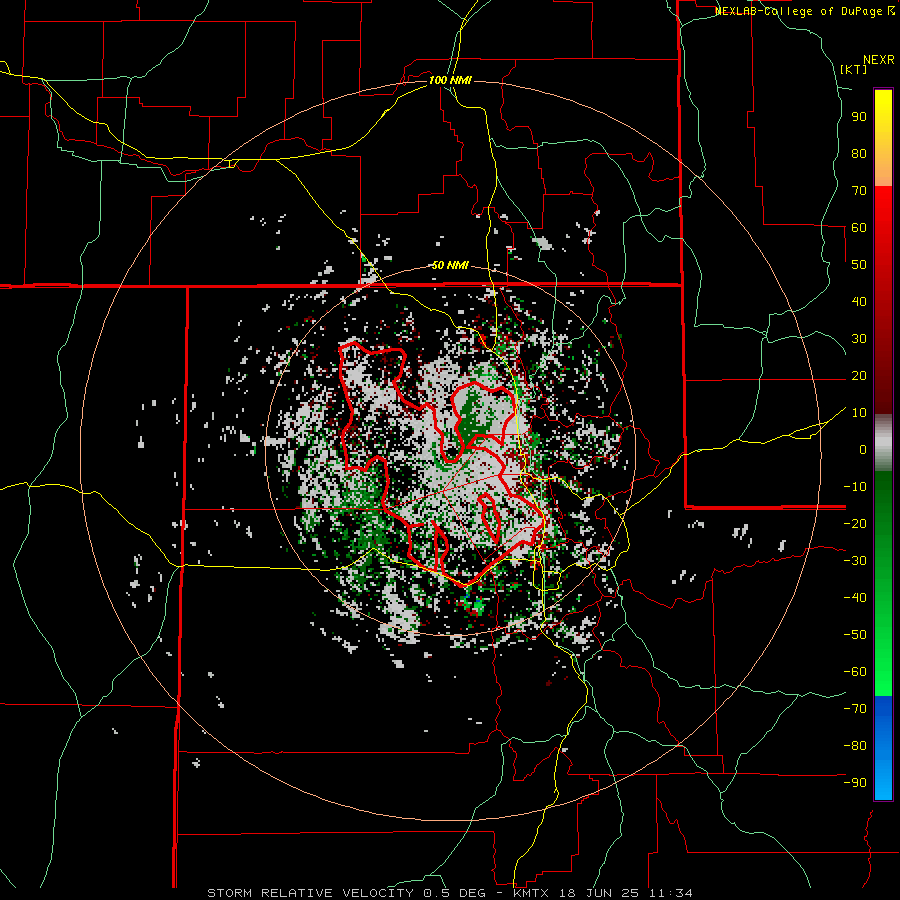
Task: Click the "100 NMI" range ring label
Action: 450,80
